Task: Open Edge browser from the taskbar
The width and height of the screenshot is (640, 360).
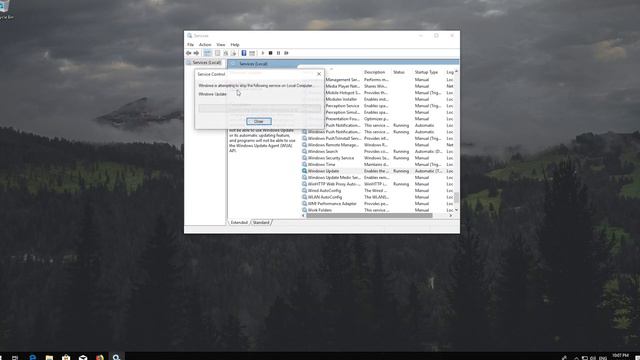Action: click(x=32, y=357)
